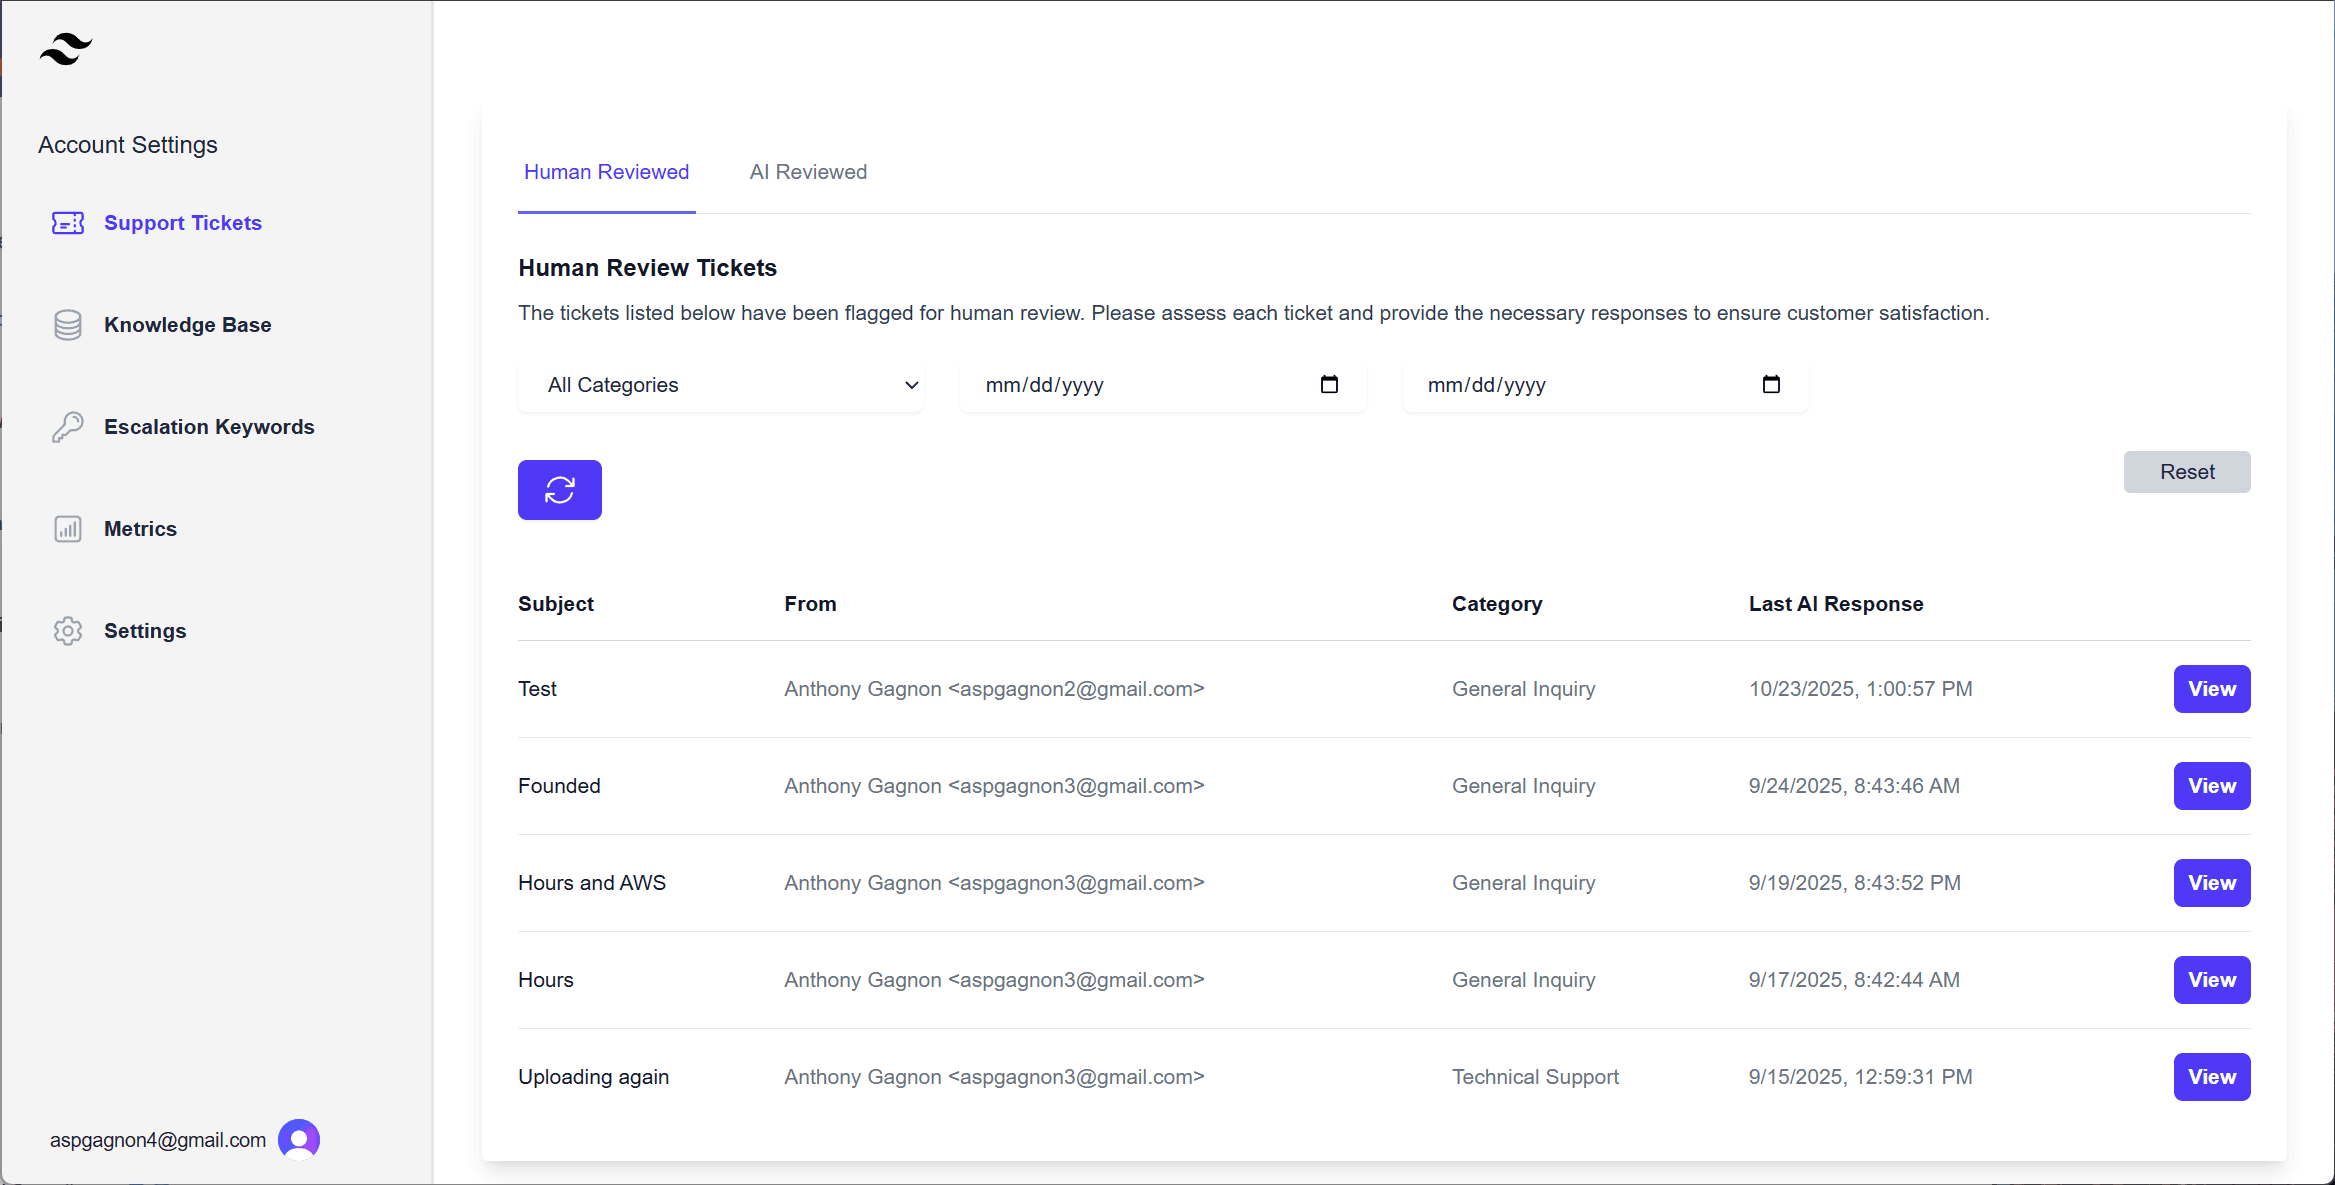Click aspgagnon4@gmail.com account label
Viewport: 2335px width, 1185px height.
pos(156,1139)
